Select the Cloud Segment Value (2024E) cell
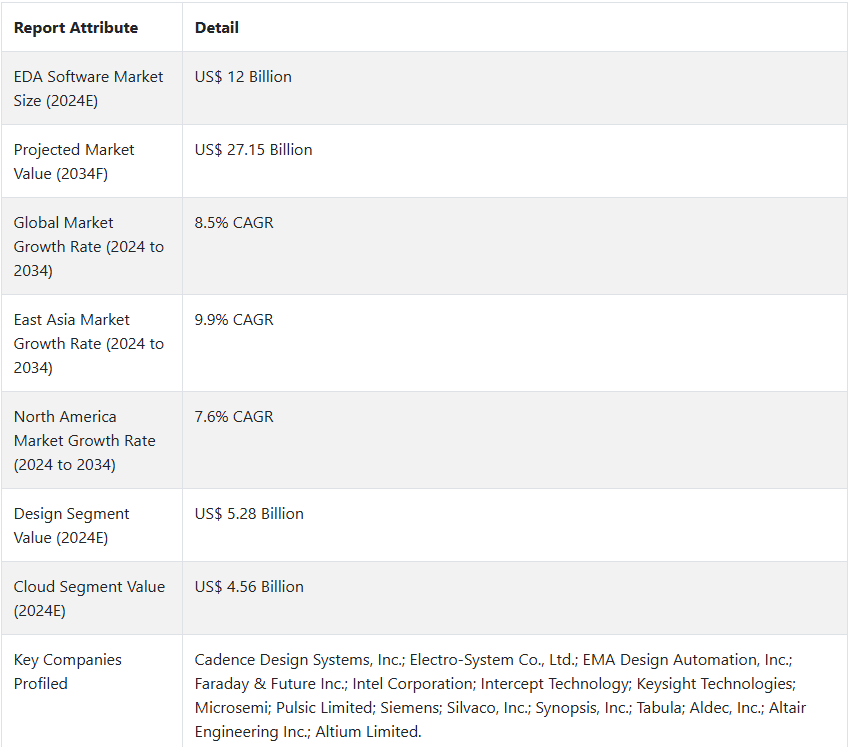The height and width of the screenshot is (747, 850). pos(92,598)
